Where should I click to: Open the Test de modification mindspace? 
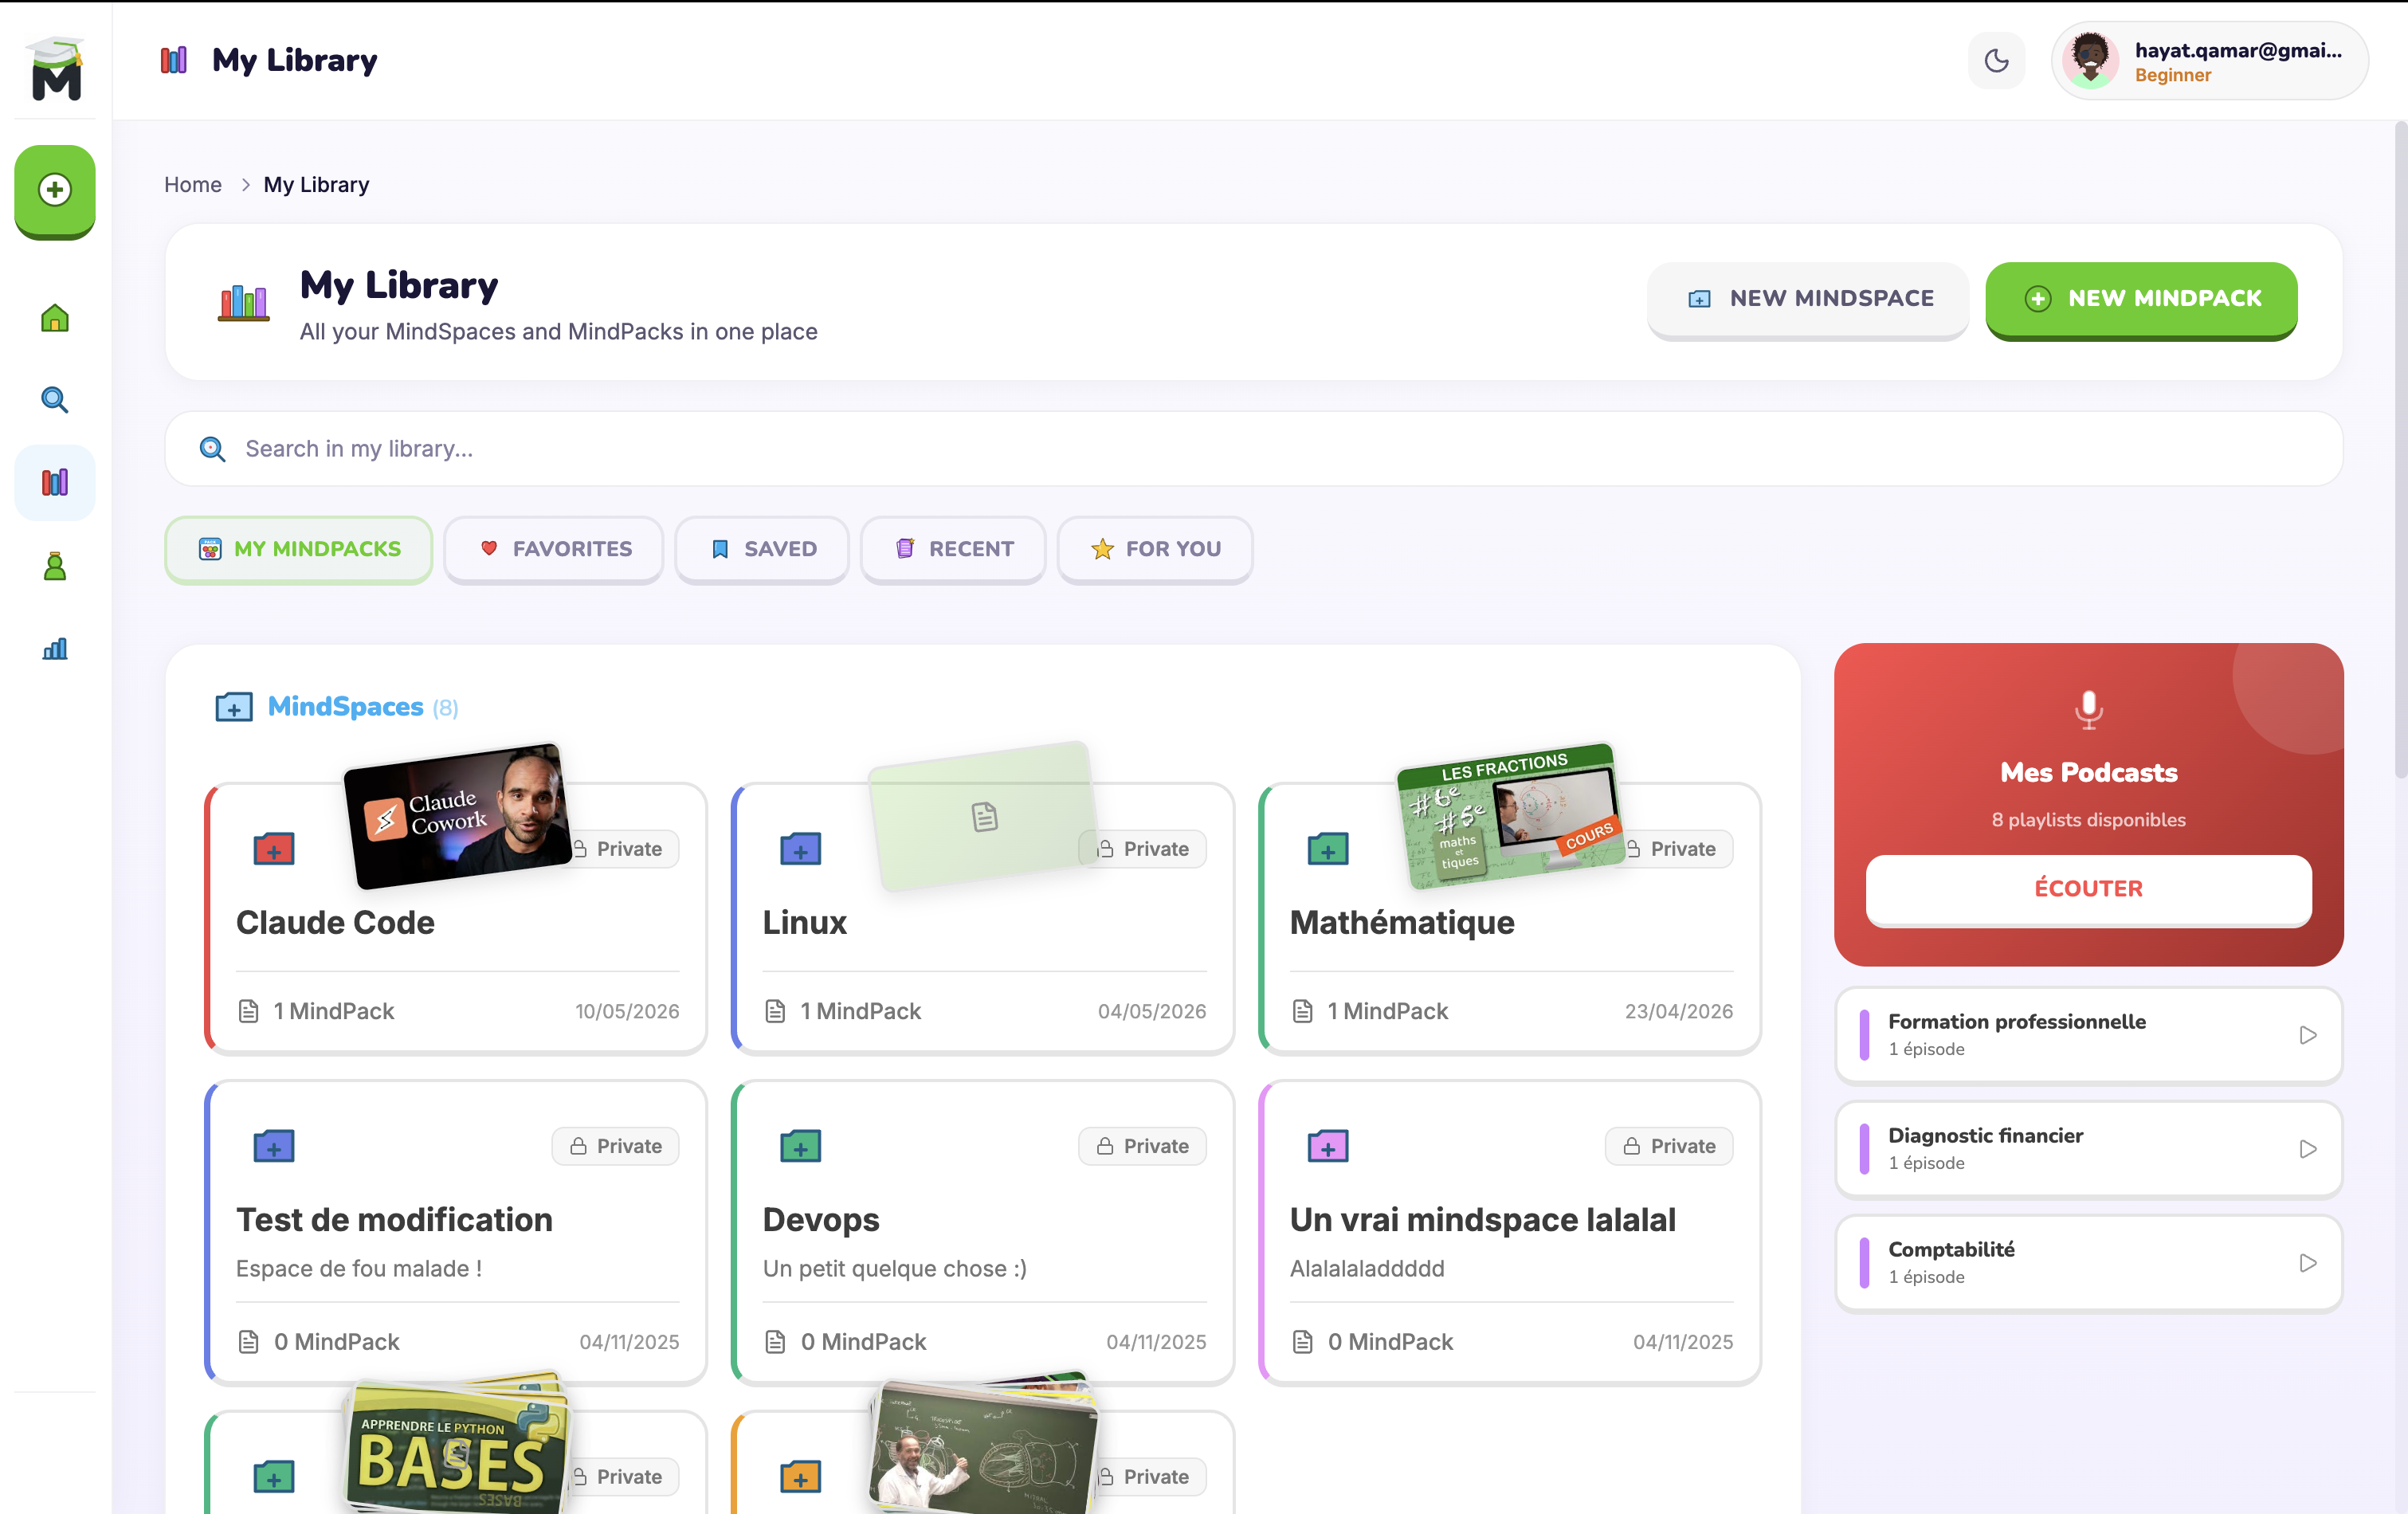click(x=456, y=1232)
